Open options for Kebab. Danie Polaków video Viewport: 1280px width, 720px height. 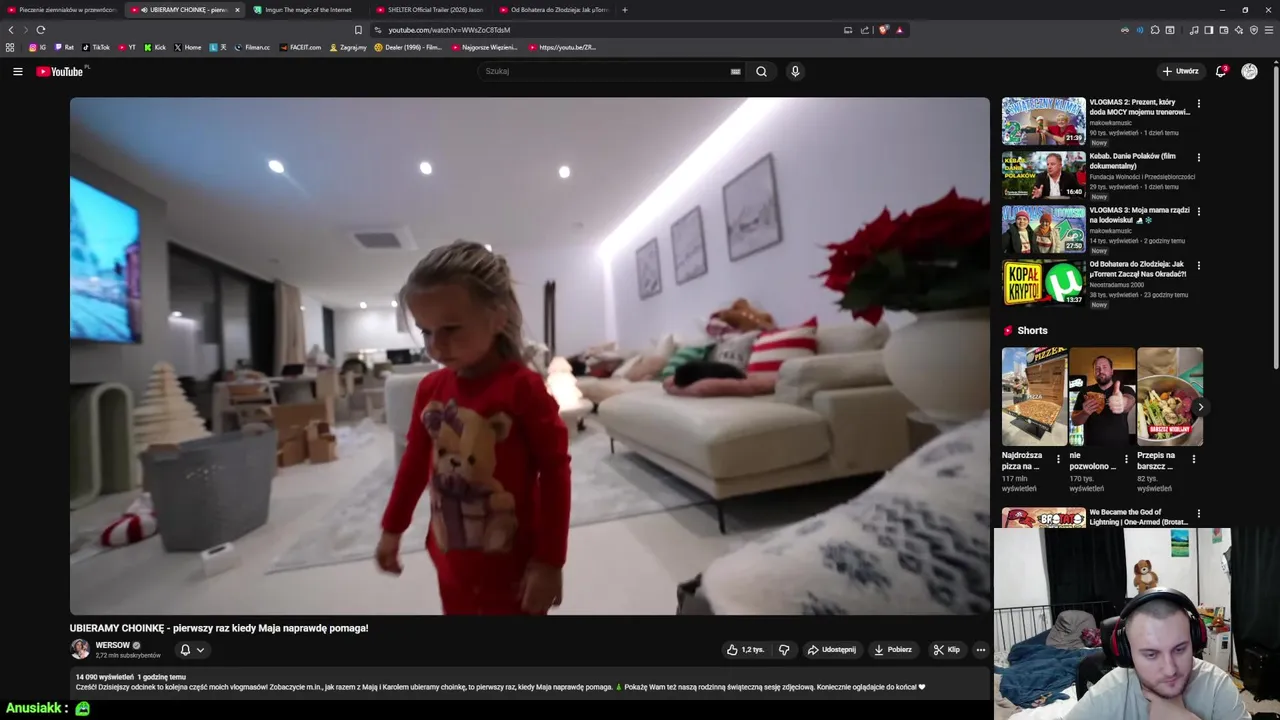[x=1199, y=158]
